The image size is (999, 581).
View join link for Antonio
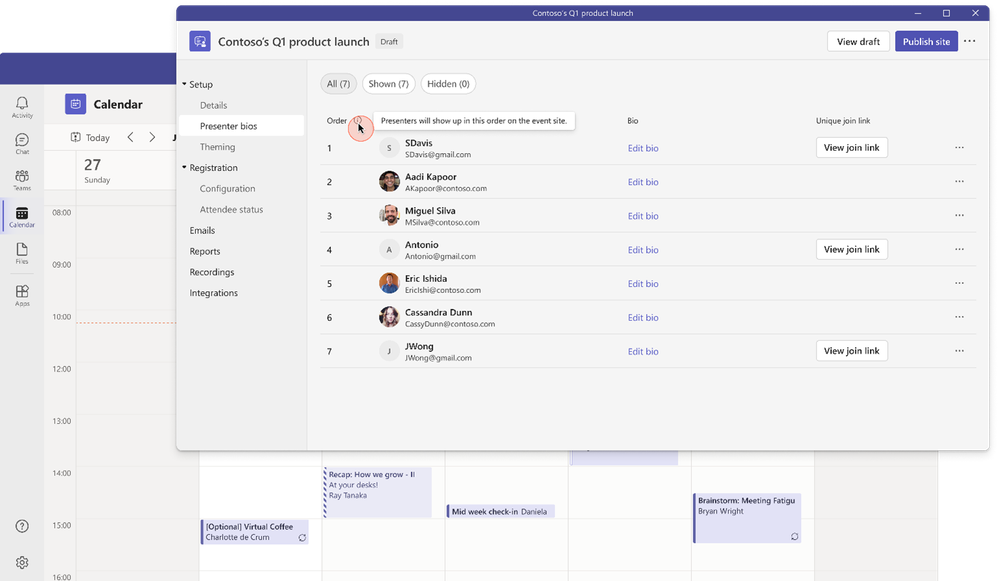point(852,249)
